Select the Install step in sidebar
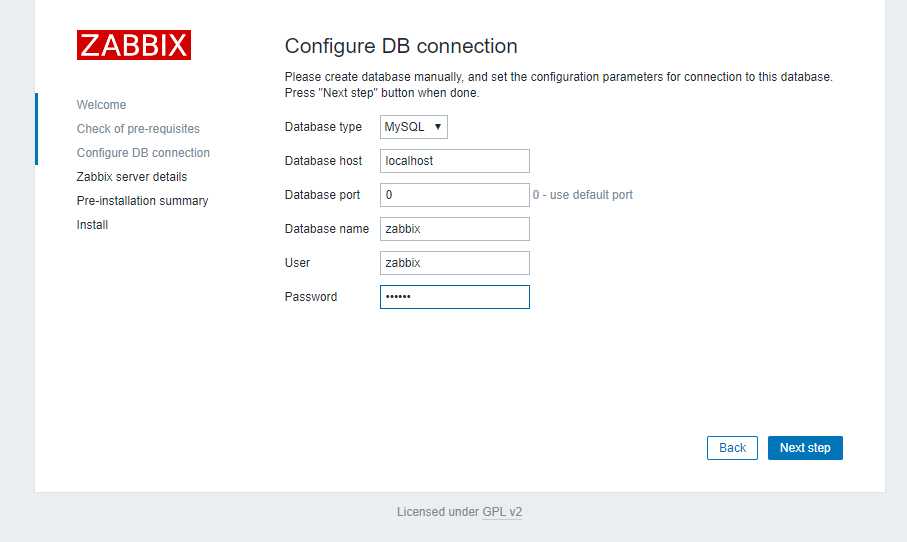Viewport: 907px width, 542px height. click(92, 225)
